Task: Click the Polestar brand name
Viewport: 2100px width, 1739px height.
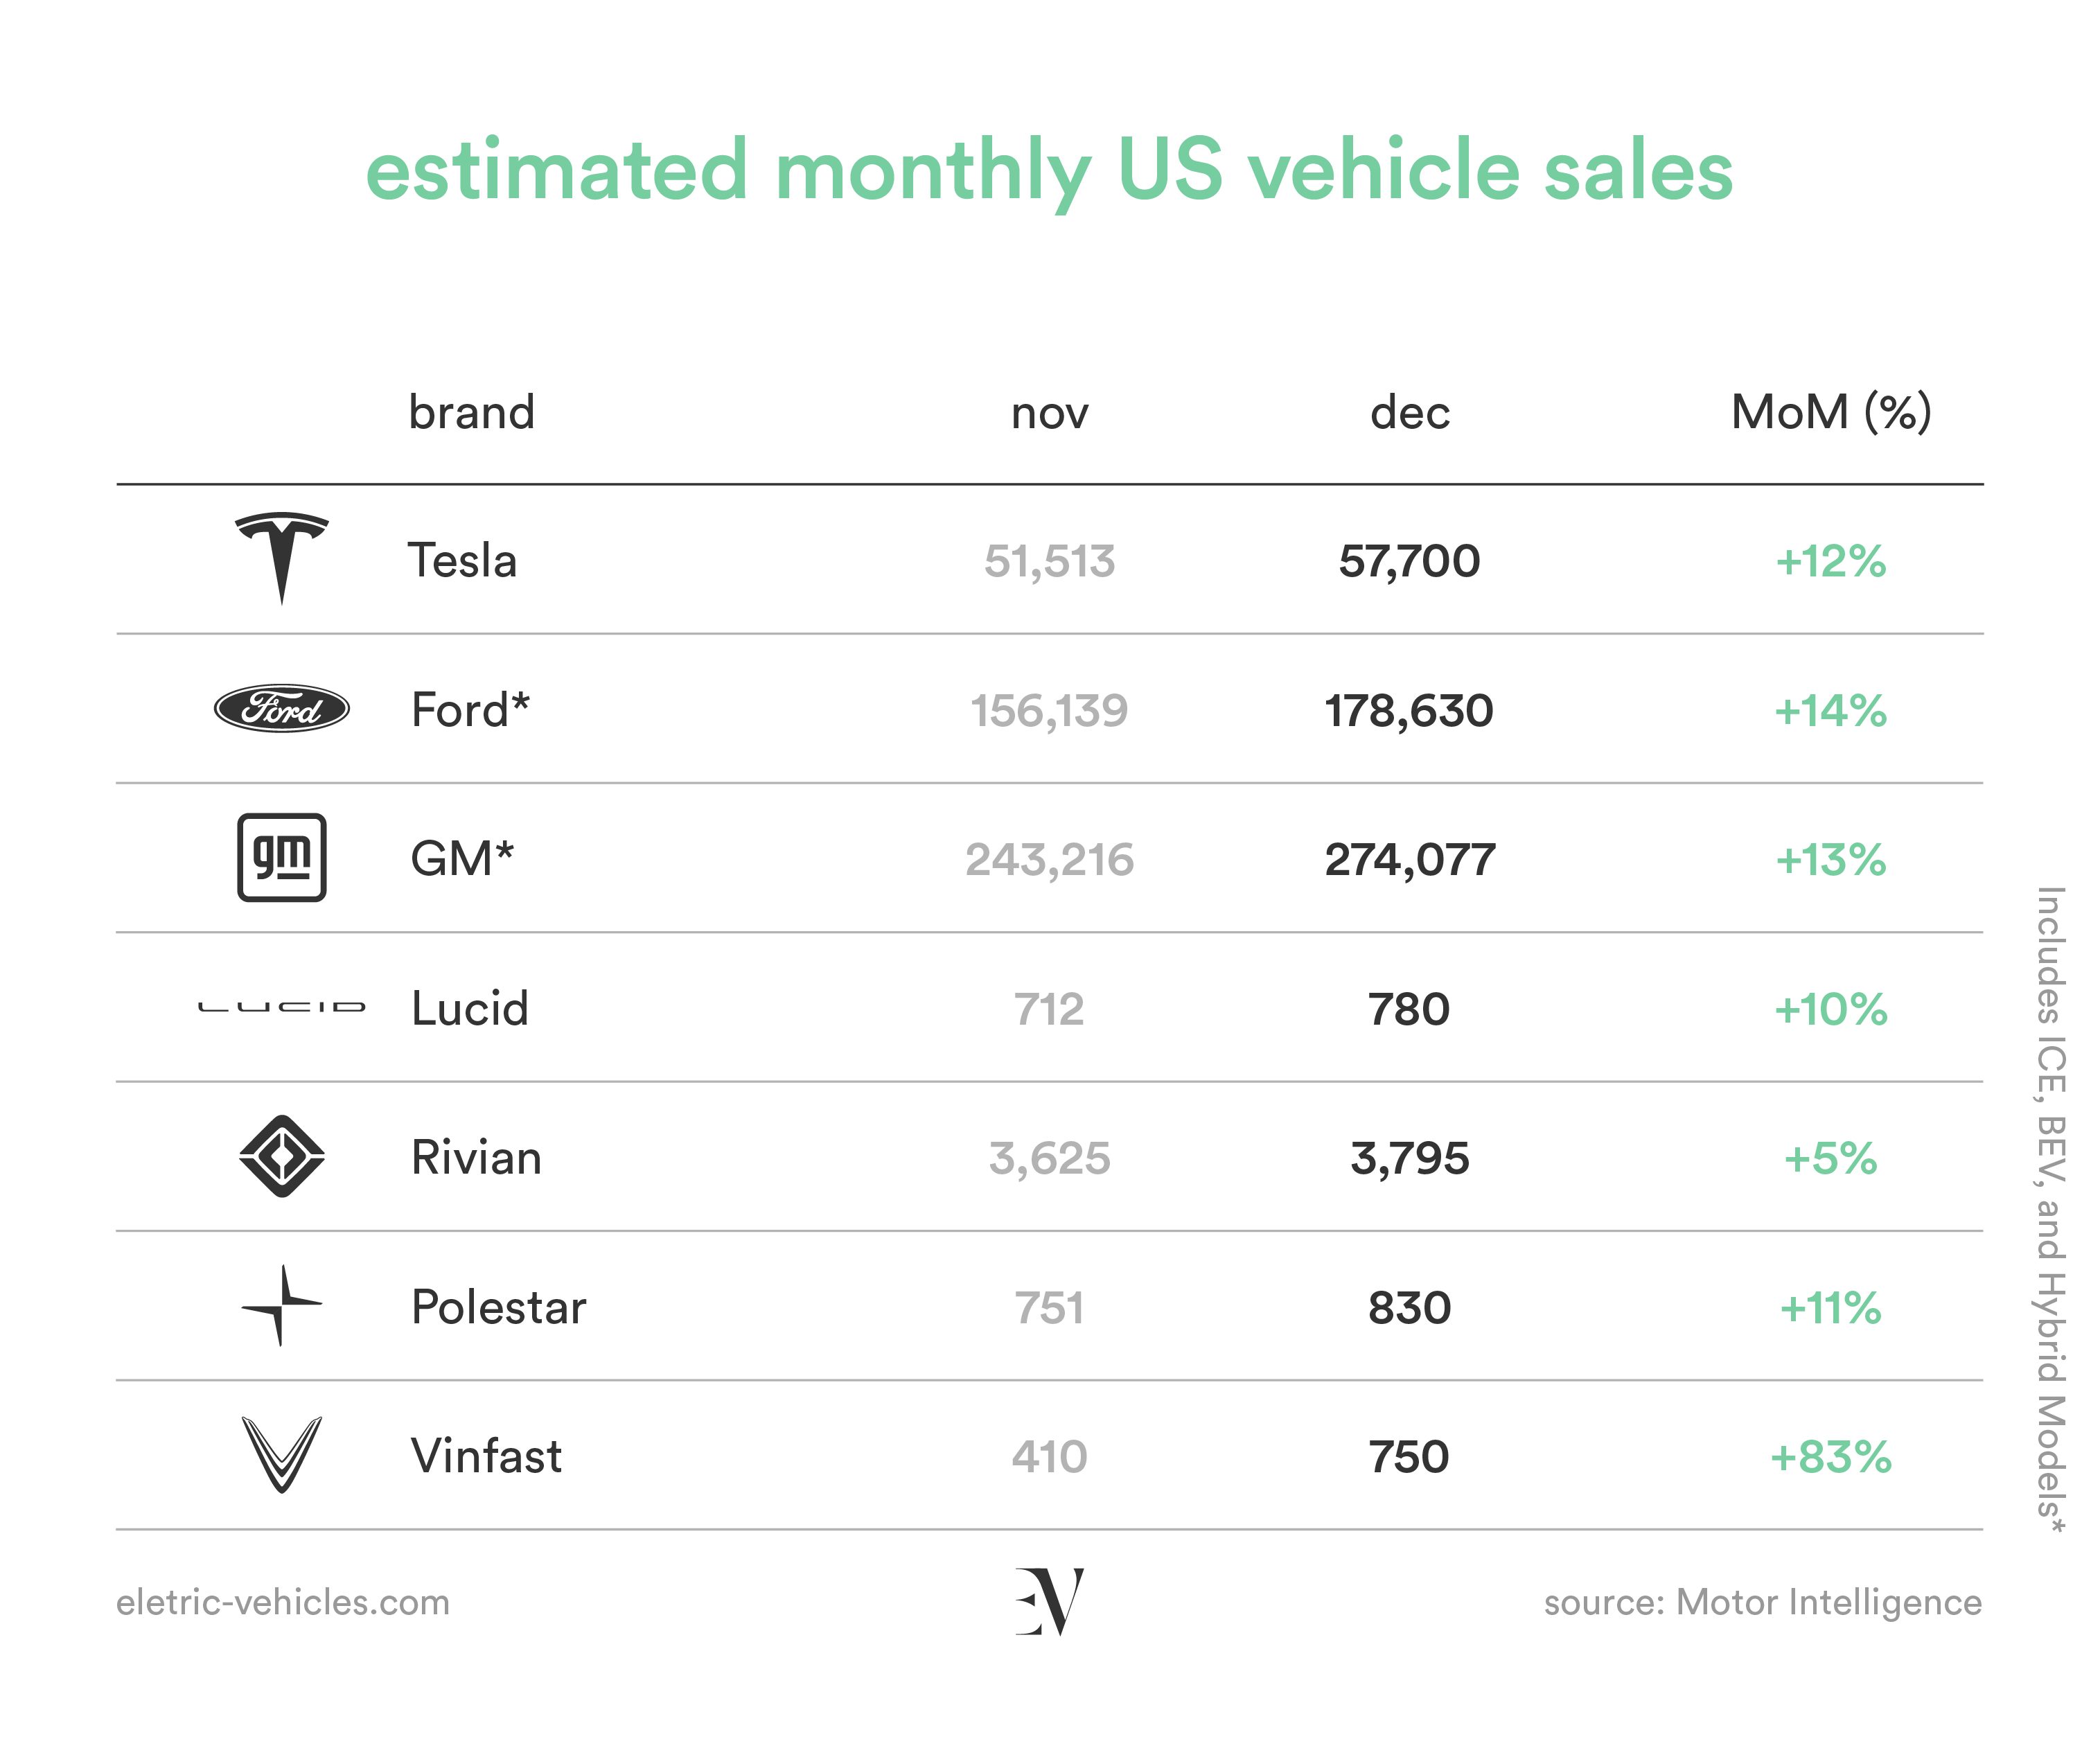Action: click(498, 1306)
